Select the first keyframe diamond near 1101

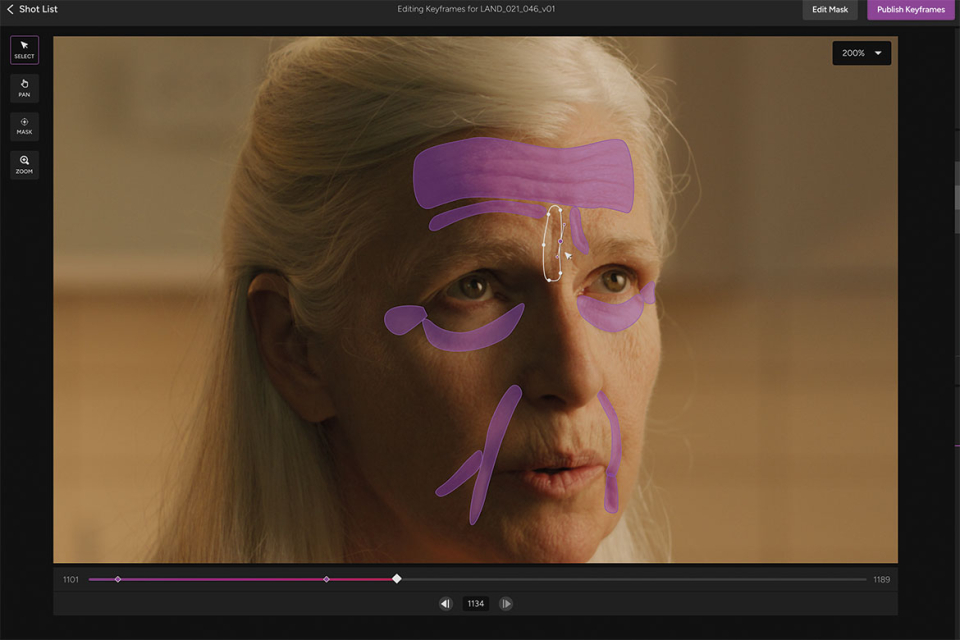(x=118, y=579)
